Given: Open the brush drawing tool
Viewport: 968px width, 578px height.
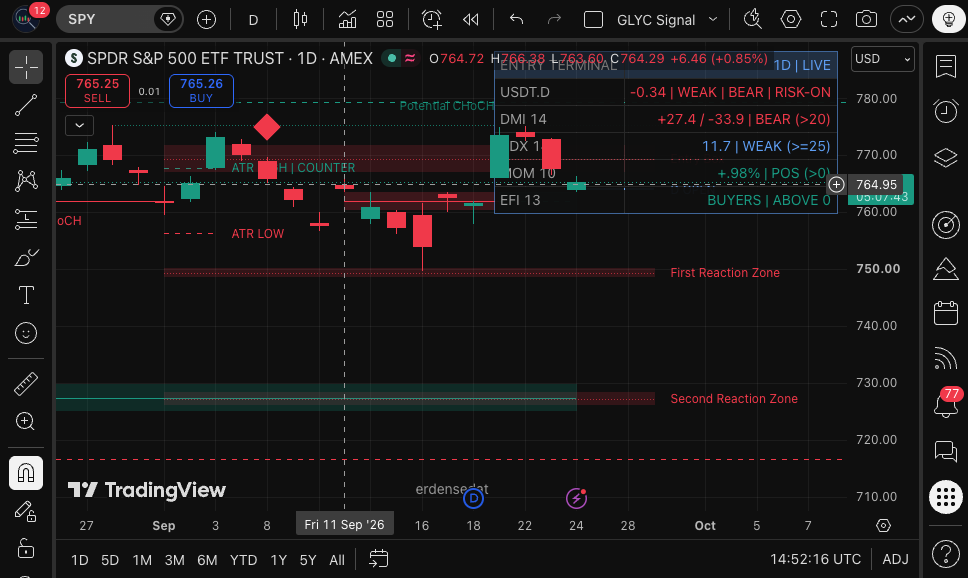Looking at the screenshot, I should [x=26, y=258].
